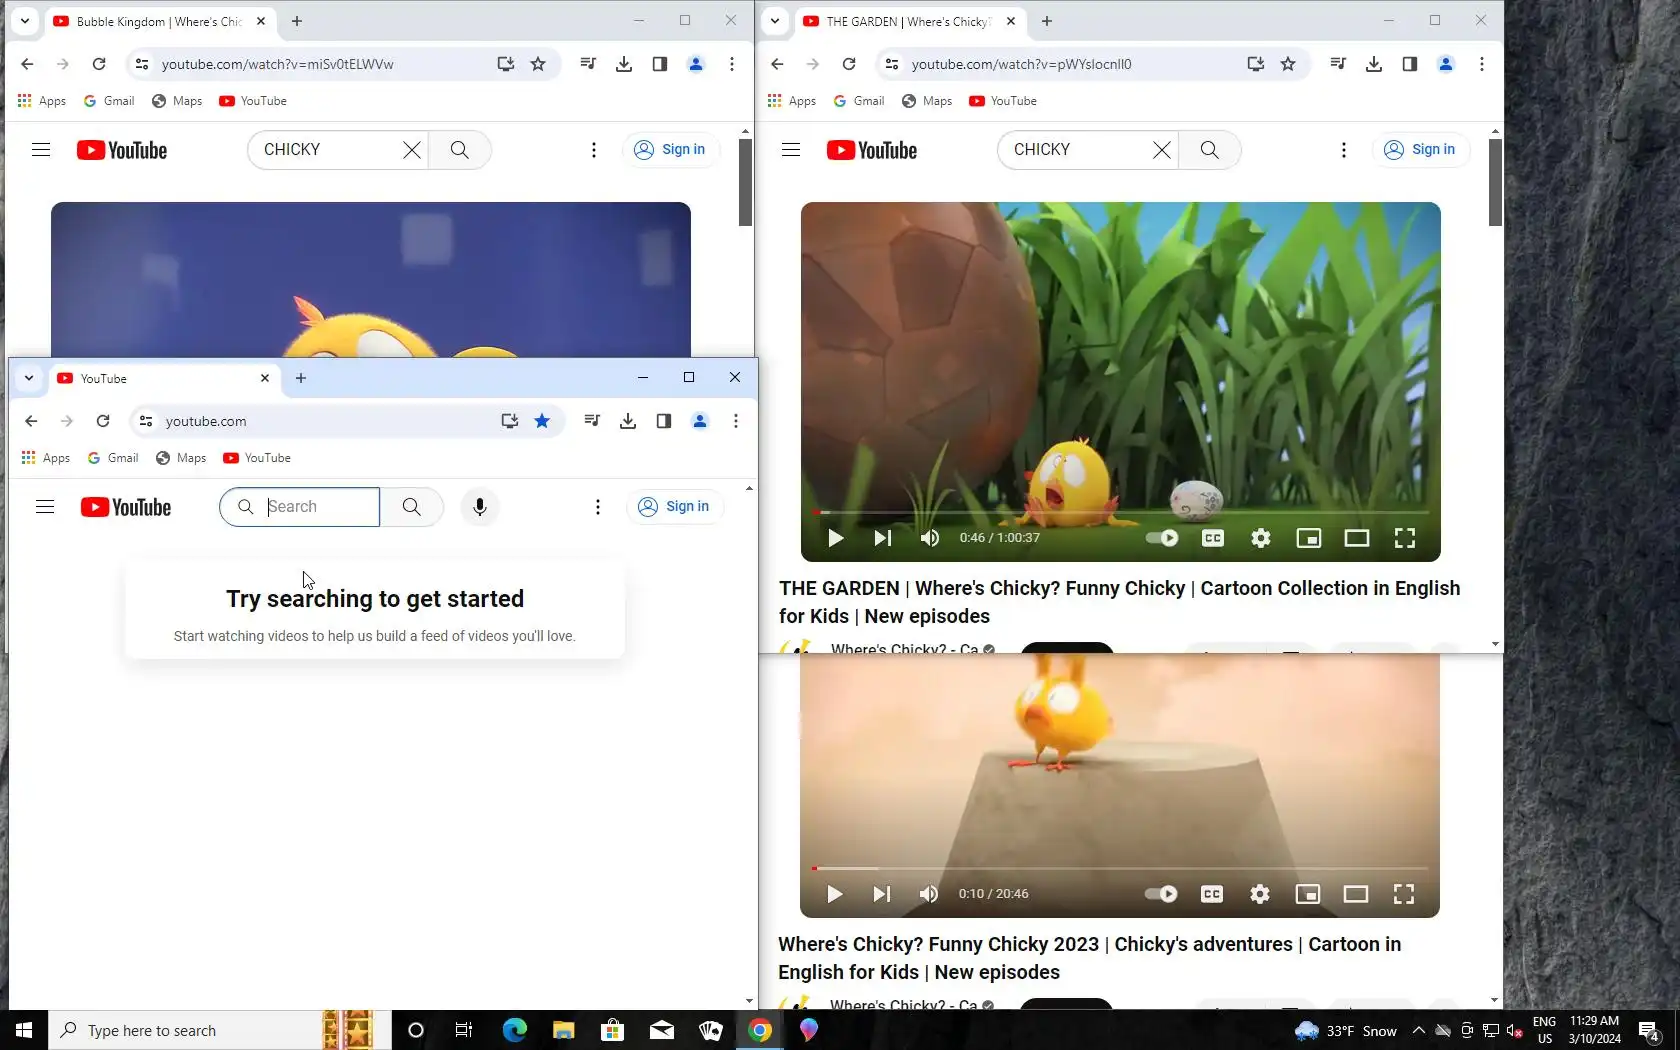Open Downloads in front youtube.com window toolbar
The image size is (1680, 1050).
(628, 421)
